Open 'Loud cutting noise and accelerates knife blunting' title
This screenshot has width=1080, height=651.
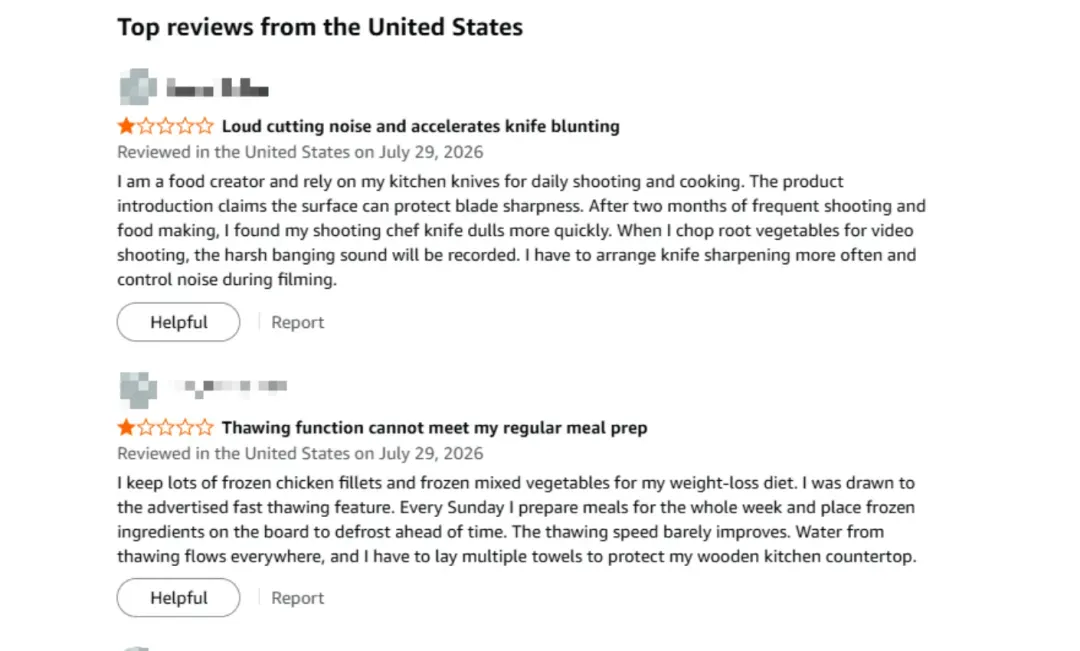point(420,126)
